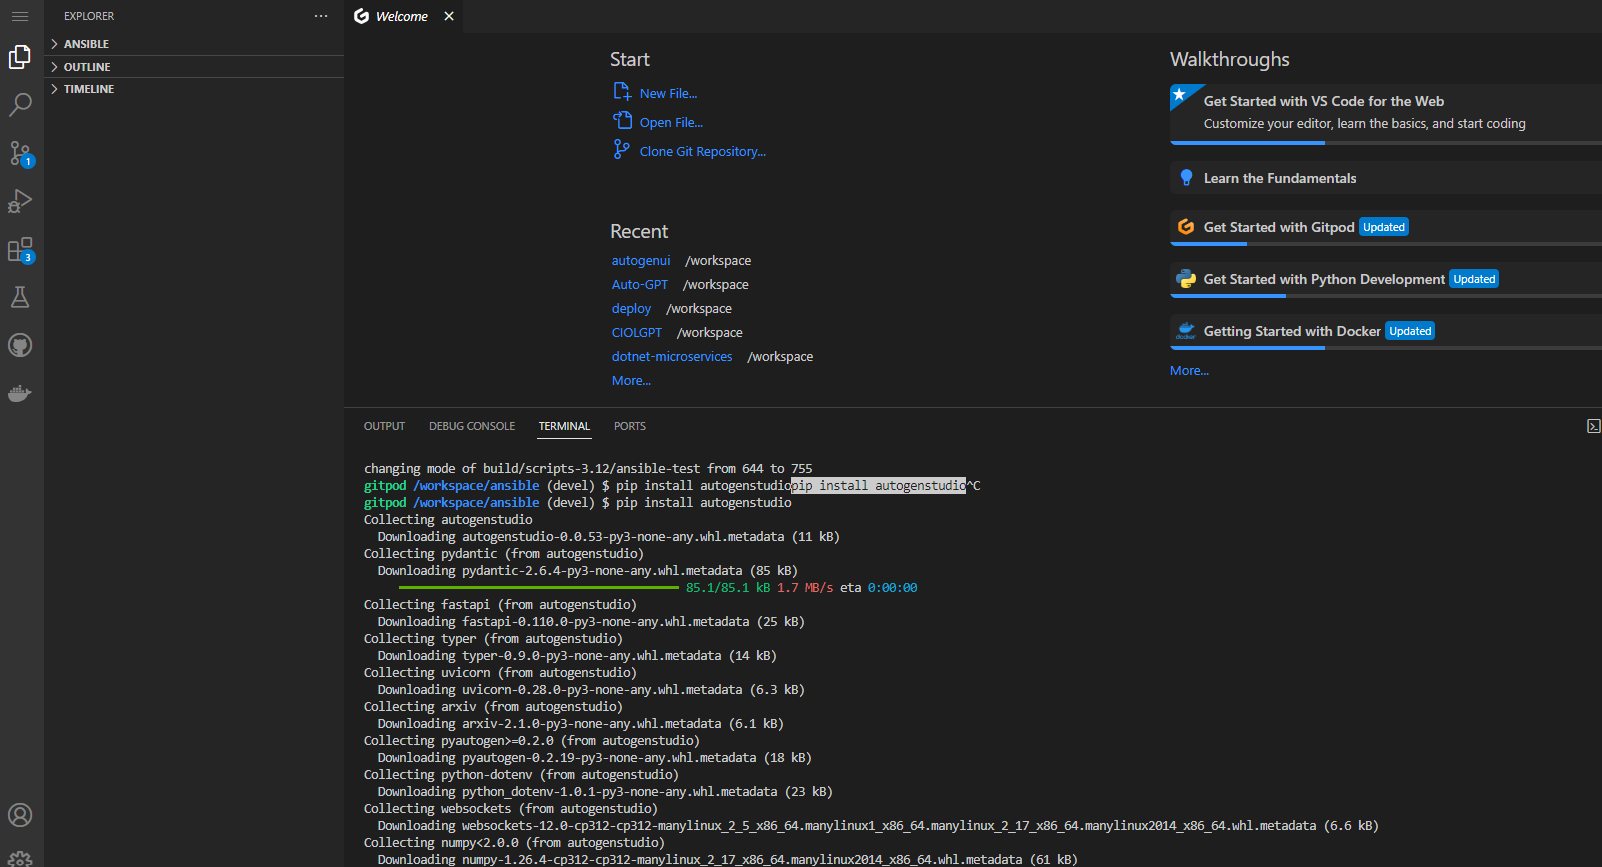Click the lightbulb icon for Learn the Fundamentals
The image size is (1602, 867).
(1186, 178)
